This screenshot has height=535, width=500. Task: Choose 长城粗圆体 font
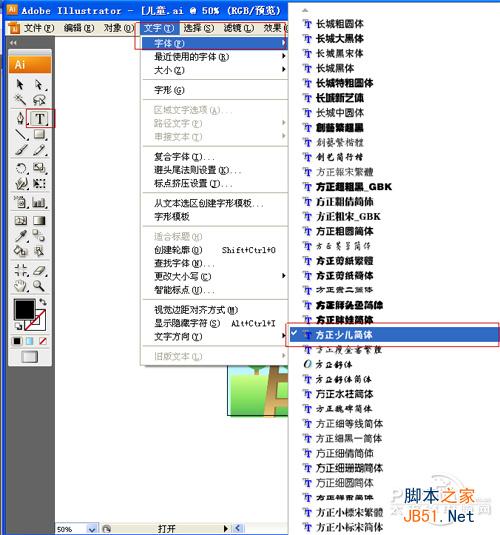pyautogui.click(x=340, y=24)
